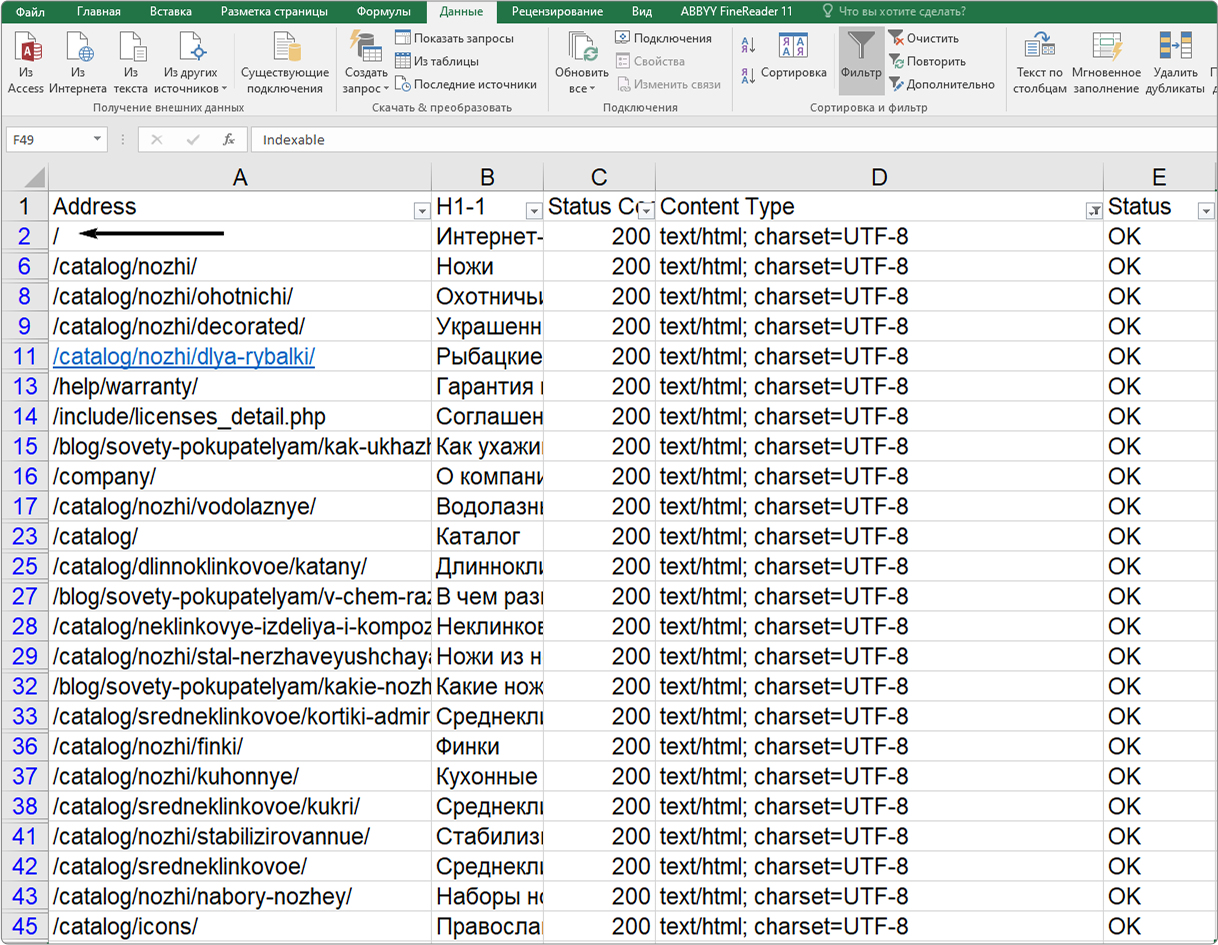Viewport: 1218px width, 945px height.
Task: Switch to Вид tab
Action: (x=642, y=12)
